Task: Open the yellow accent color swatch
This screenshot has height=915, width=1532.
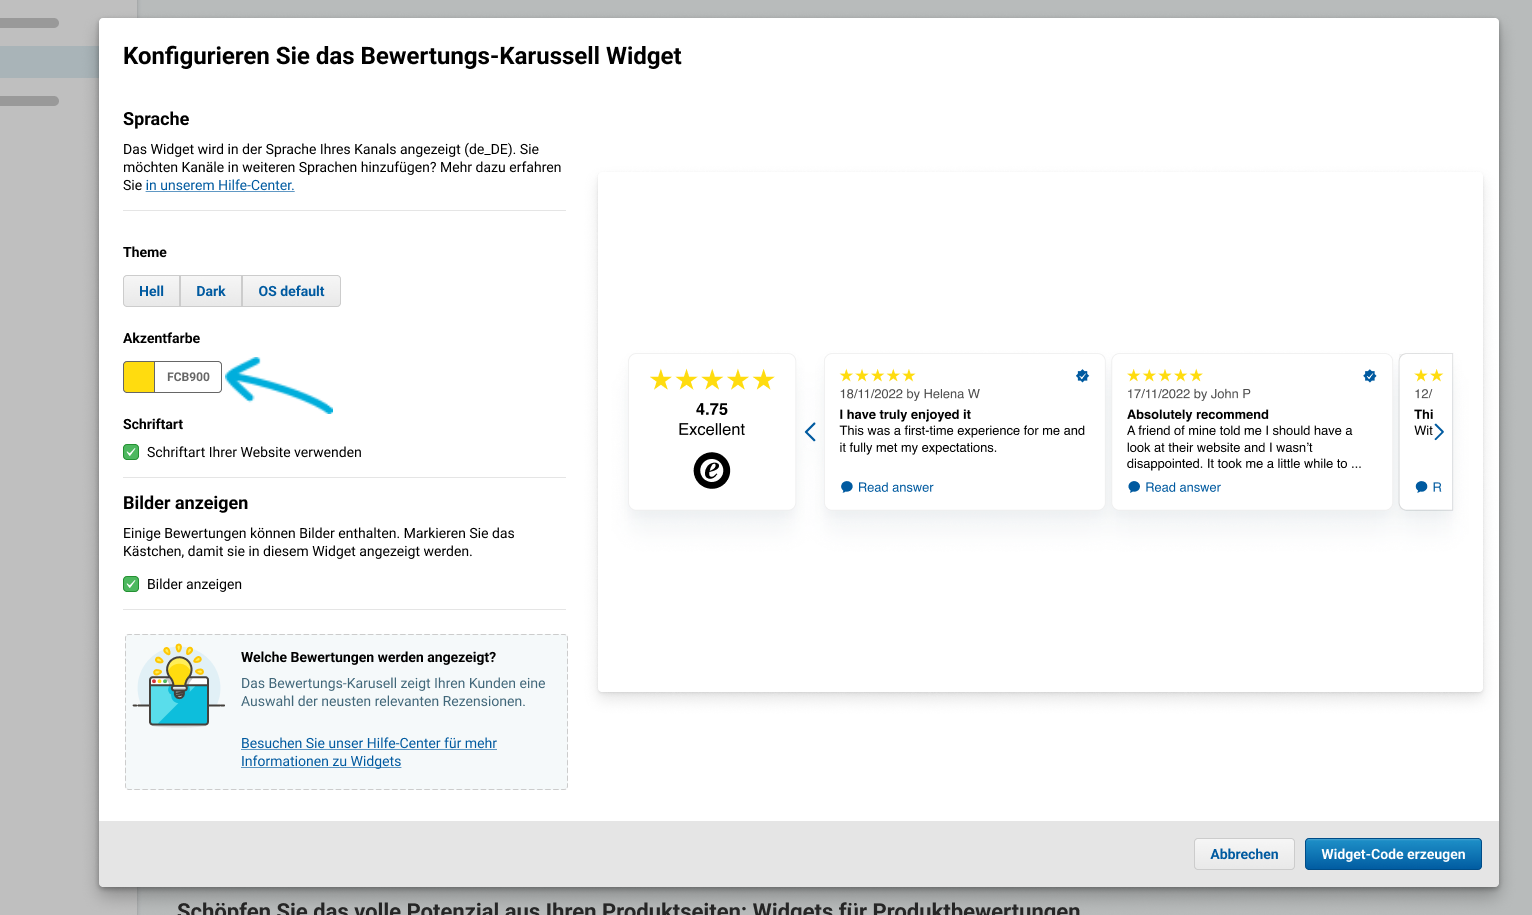Action: tap(139, 377)
